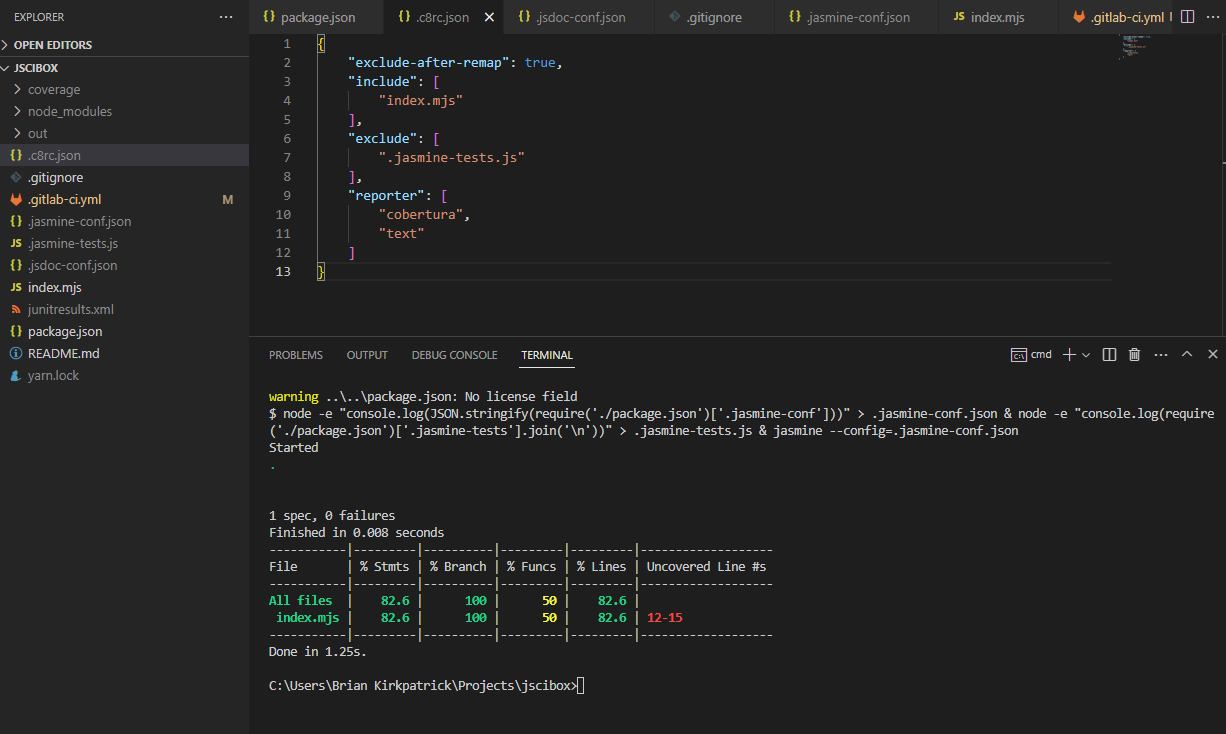1226x734 pixels.
Task: Open Explorer more actions ellipsis
Action: point(227,17)
